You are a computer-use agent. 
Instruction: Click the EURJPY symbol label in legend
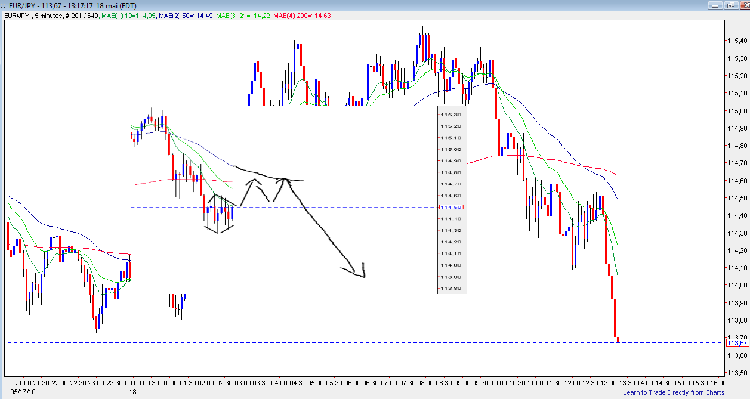(x=17, y=16)
